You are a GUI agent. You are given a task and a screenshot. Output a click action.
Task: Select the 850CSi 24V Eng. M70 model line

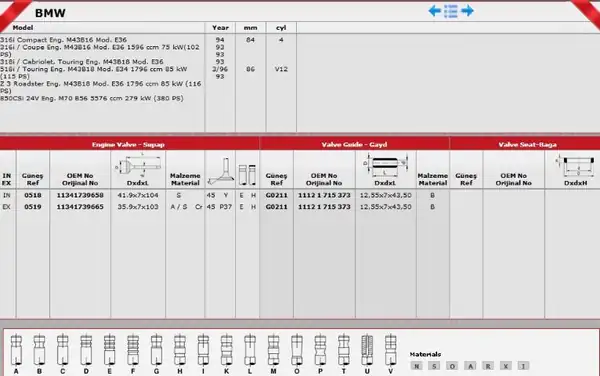[x=92, y=98]
